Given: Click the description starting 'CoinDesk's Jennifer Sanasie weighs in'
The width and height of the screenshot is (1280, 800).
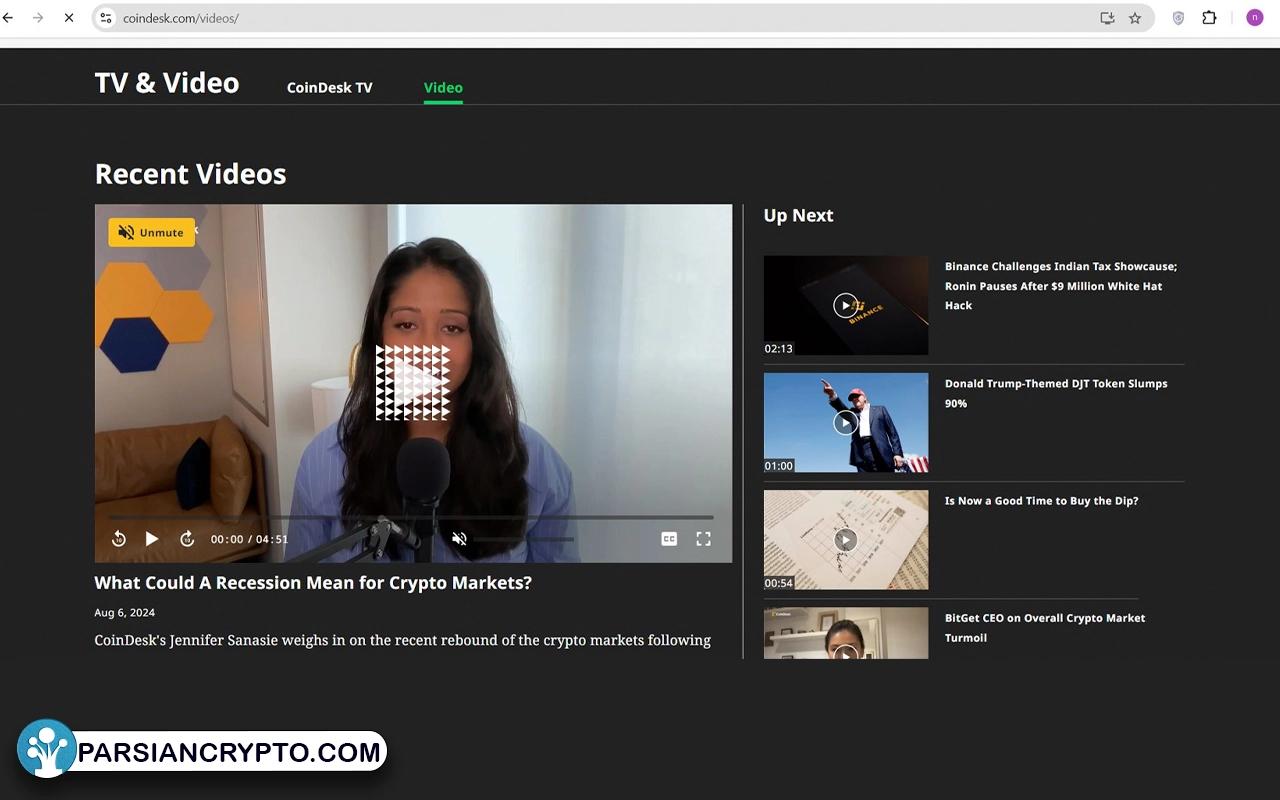Looking at the screenshot, I should coord(403,640).
